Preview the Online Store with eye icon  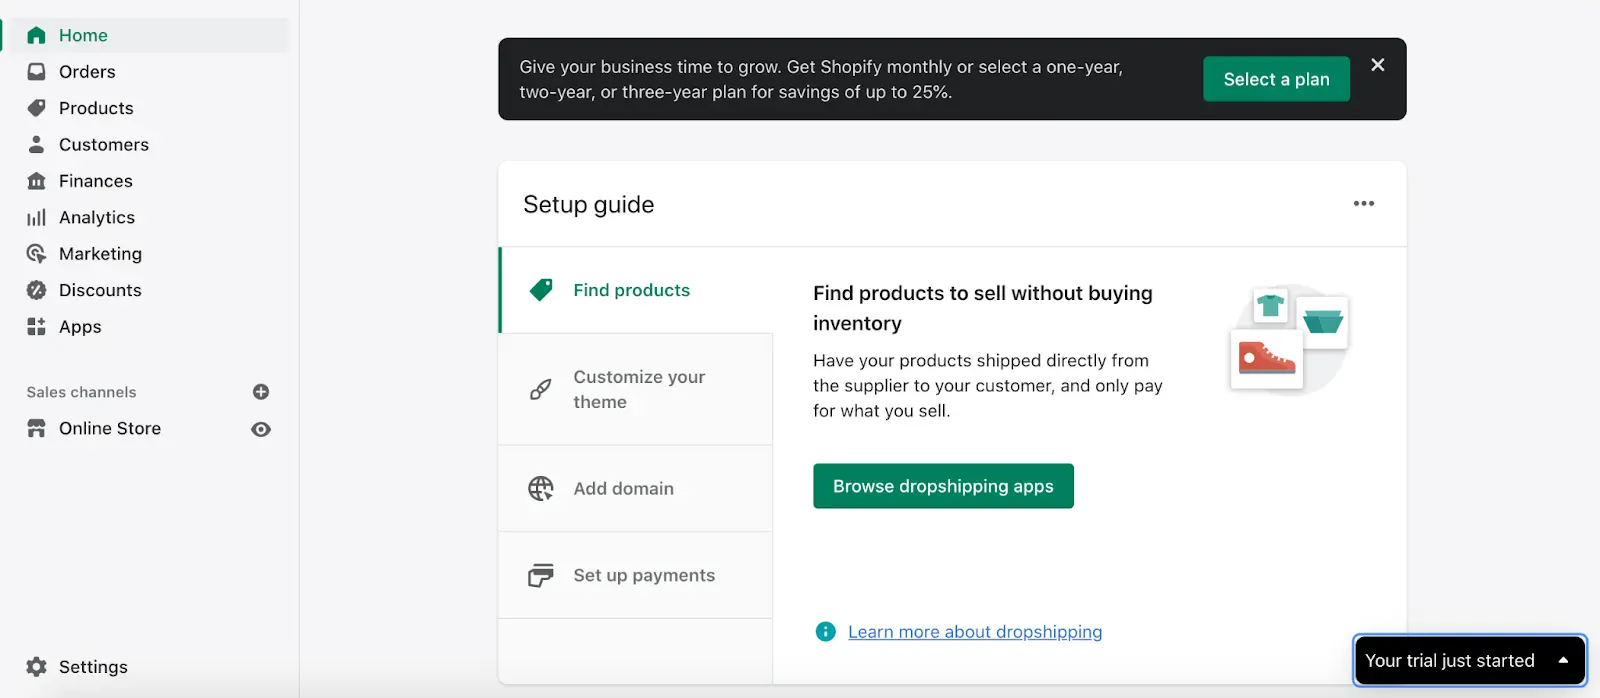[261, 429]
